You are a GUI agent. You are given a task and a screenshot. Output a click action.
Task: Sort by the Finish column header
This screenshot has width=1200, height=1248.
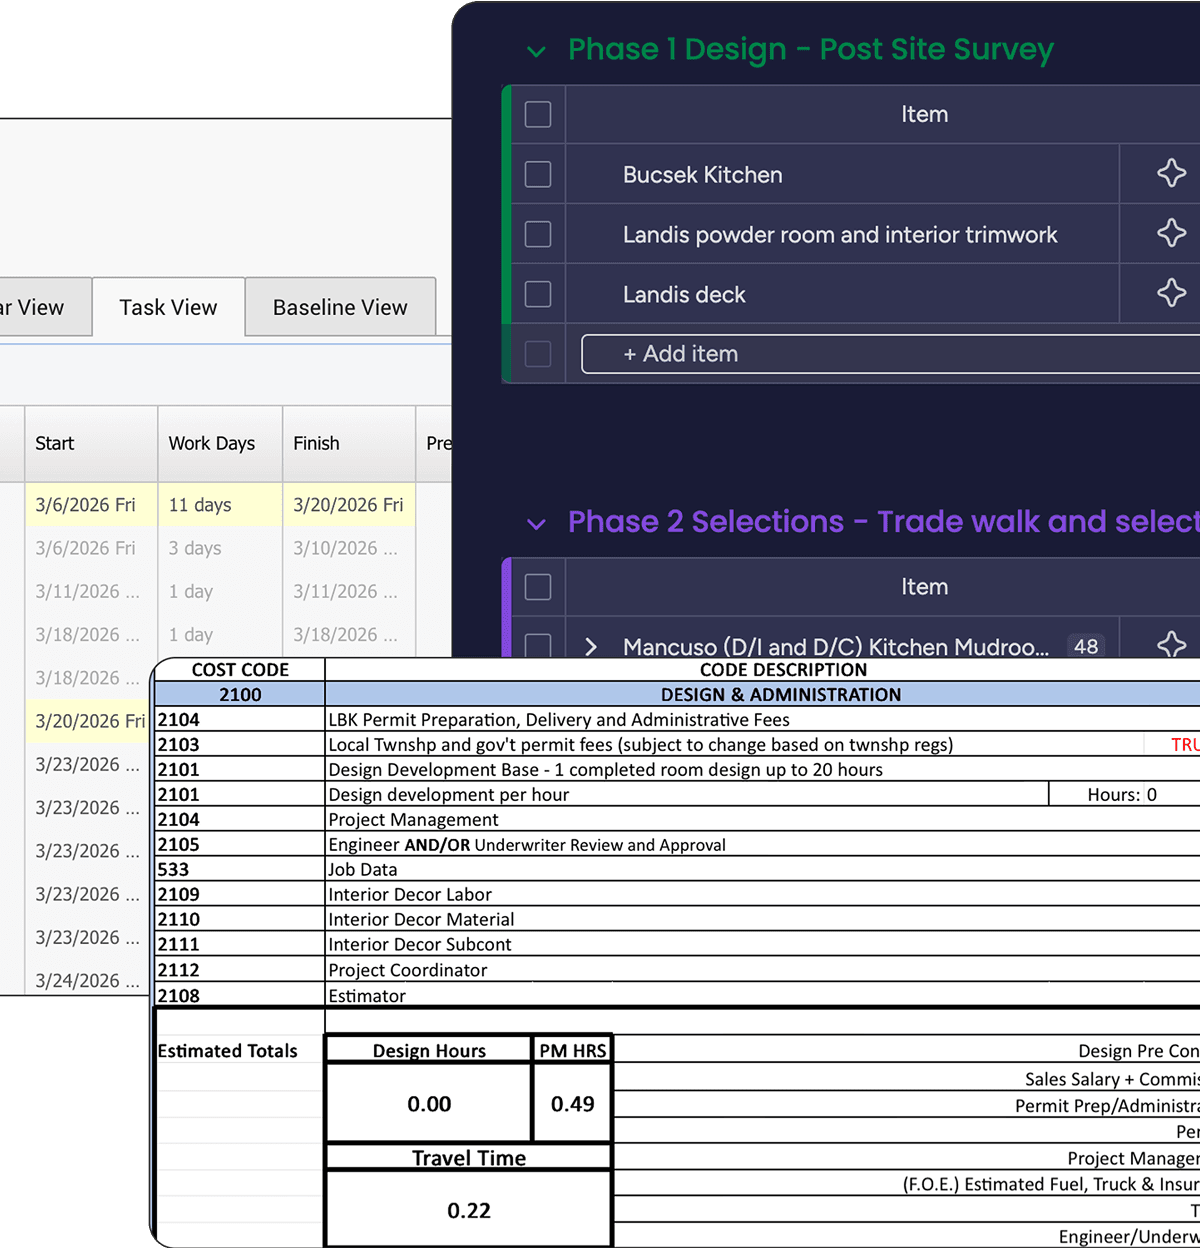click(x=349, y=443)
